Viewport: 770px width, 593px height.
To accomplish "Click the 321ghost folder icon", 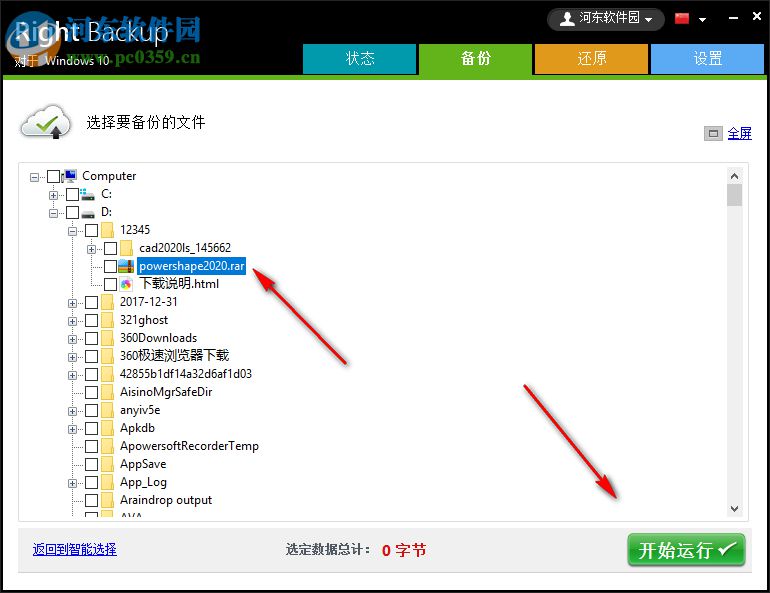I will click(107, 320).
